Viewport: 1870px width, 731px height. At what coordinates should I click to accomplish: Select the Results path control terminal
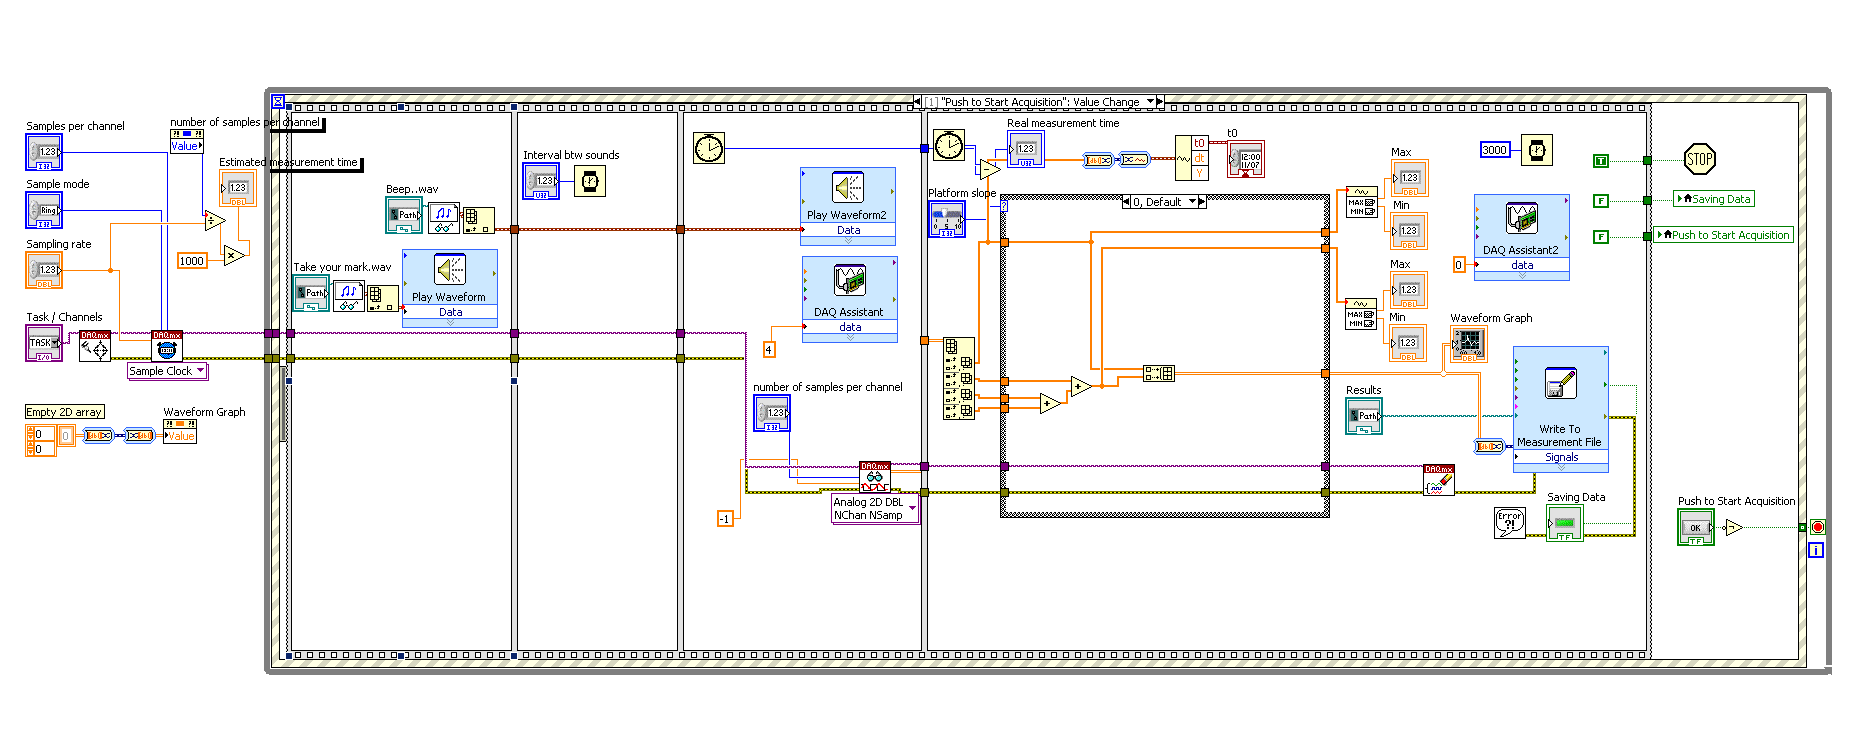(1364, 416)
